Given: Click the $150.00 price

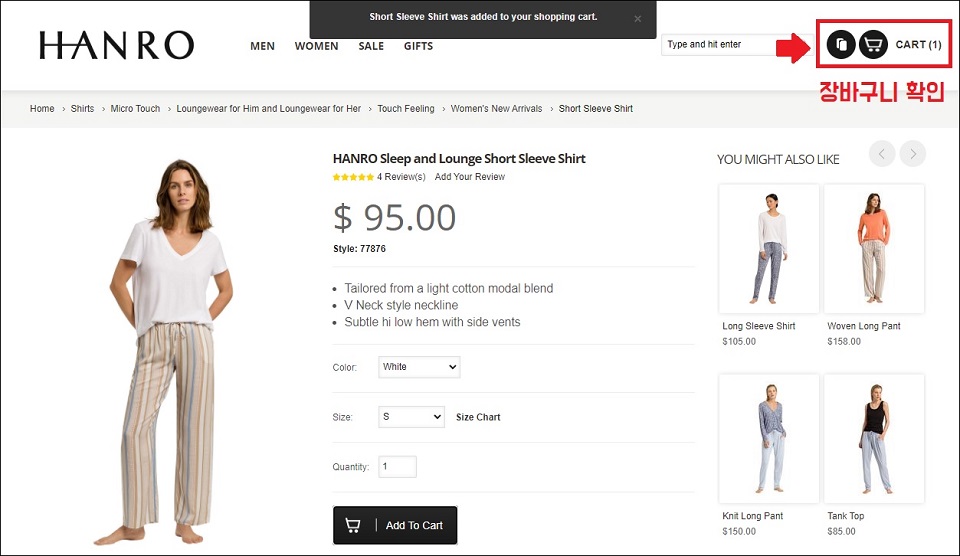Looking at the screenshot, I should pos(739,531).
